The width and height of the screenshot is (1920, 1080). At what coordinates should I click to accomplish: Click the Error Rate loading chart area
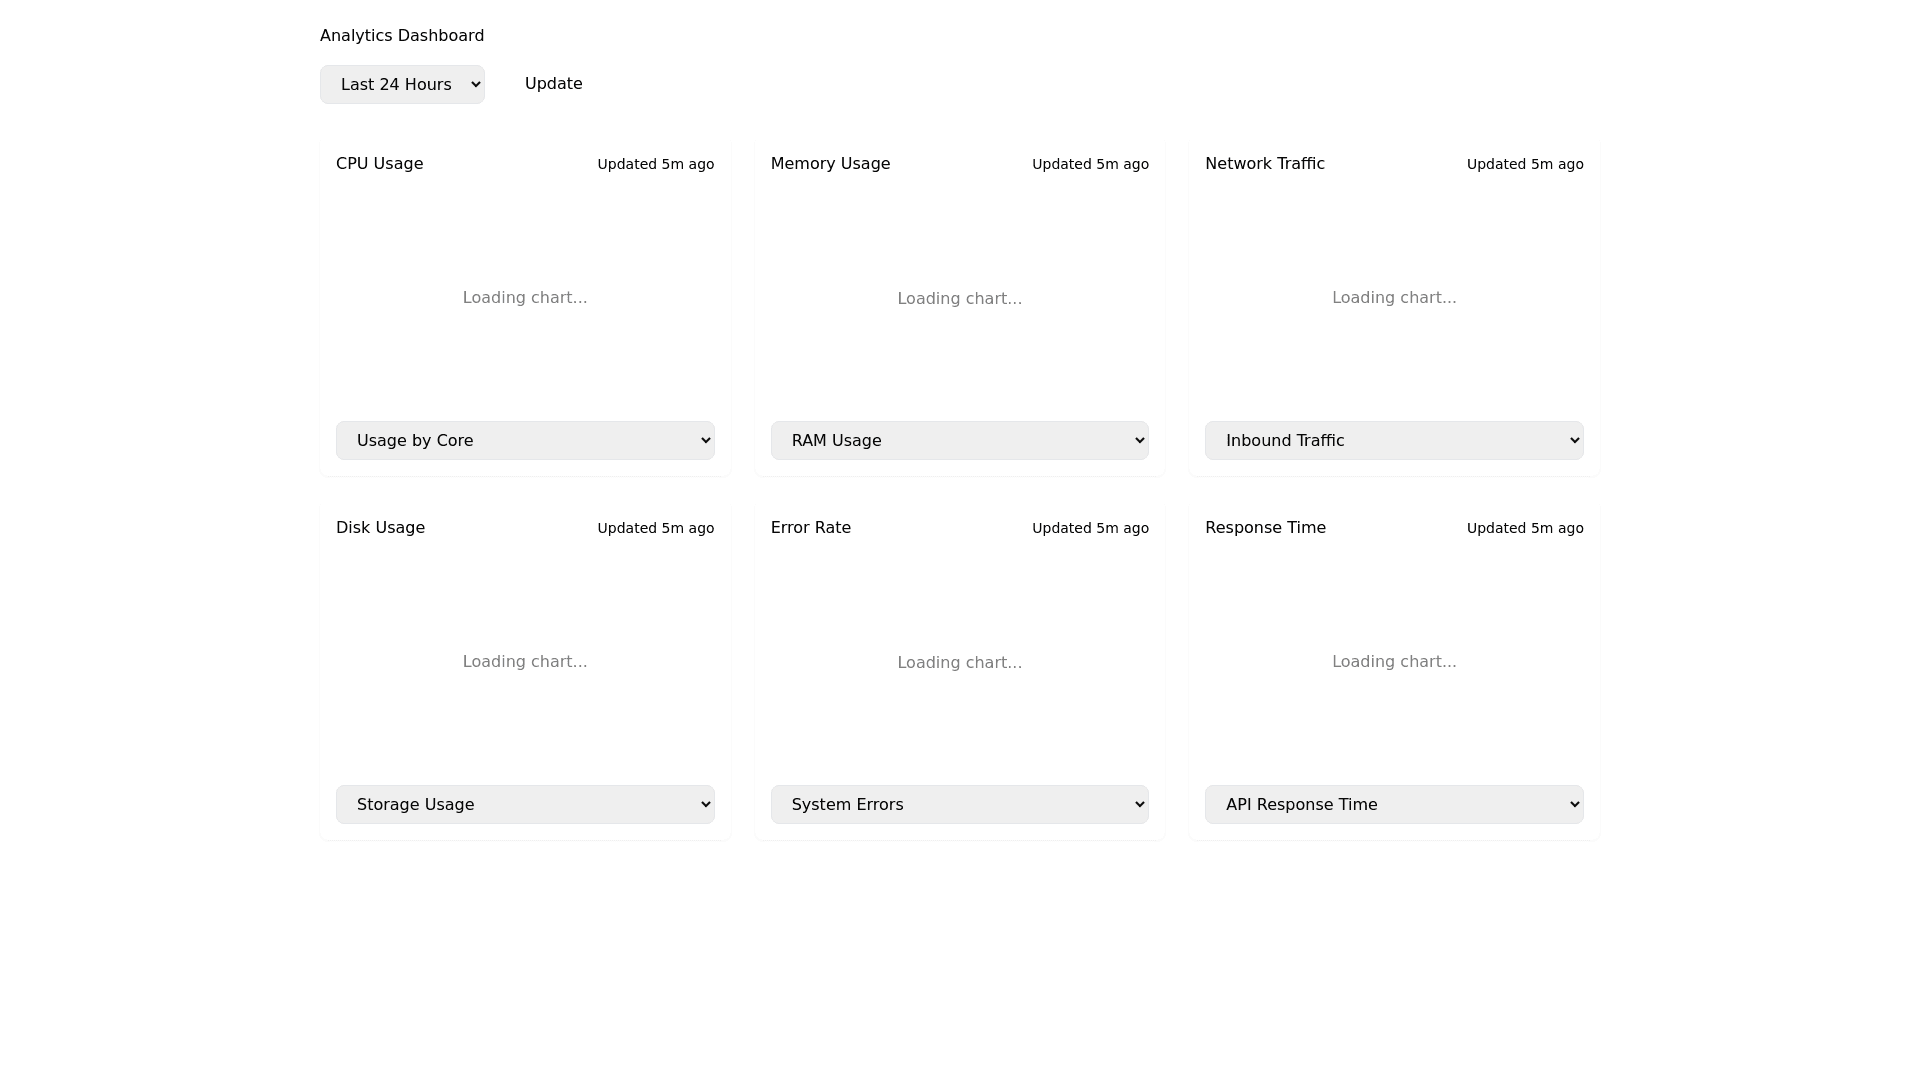pos(959,663)
